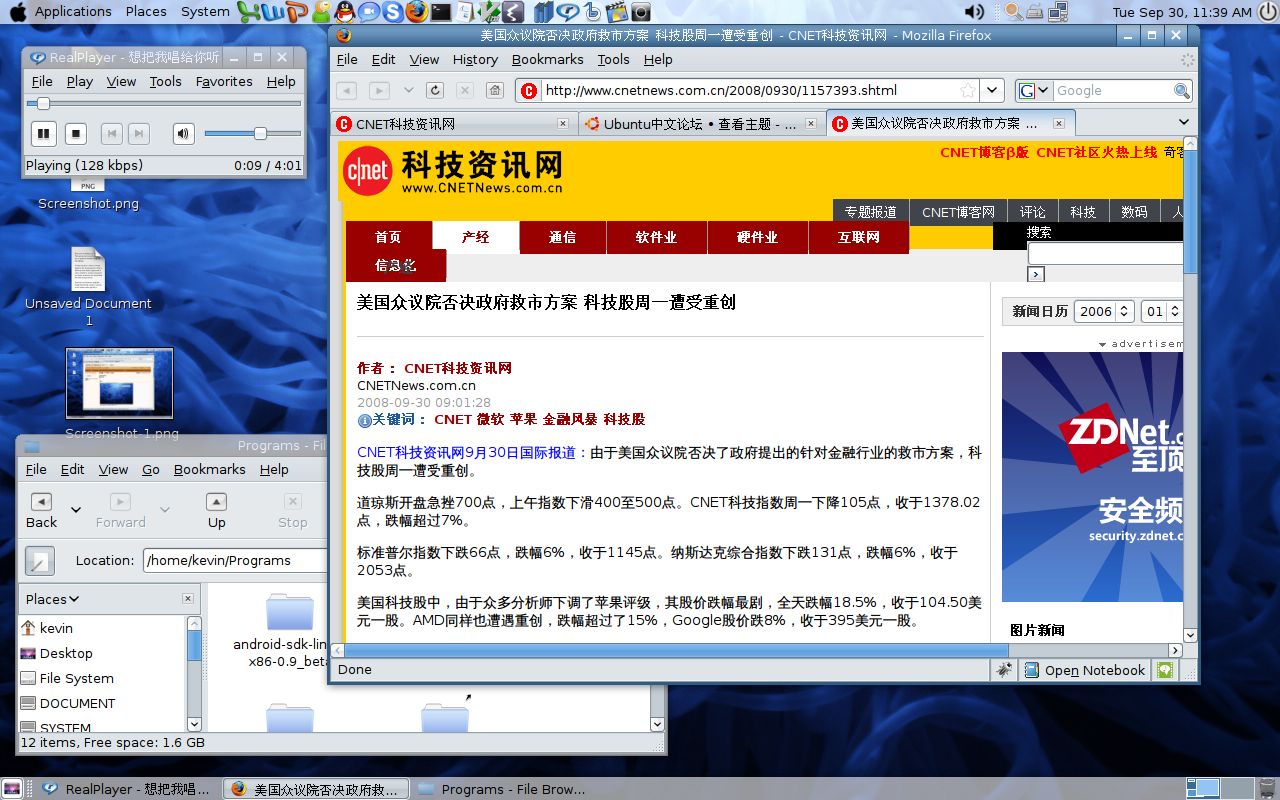The height and width of the screenshot is (800, 1280).
Task: Switch to CNET科技资讯网 tab
Action: pos(453,124)
